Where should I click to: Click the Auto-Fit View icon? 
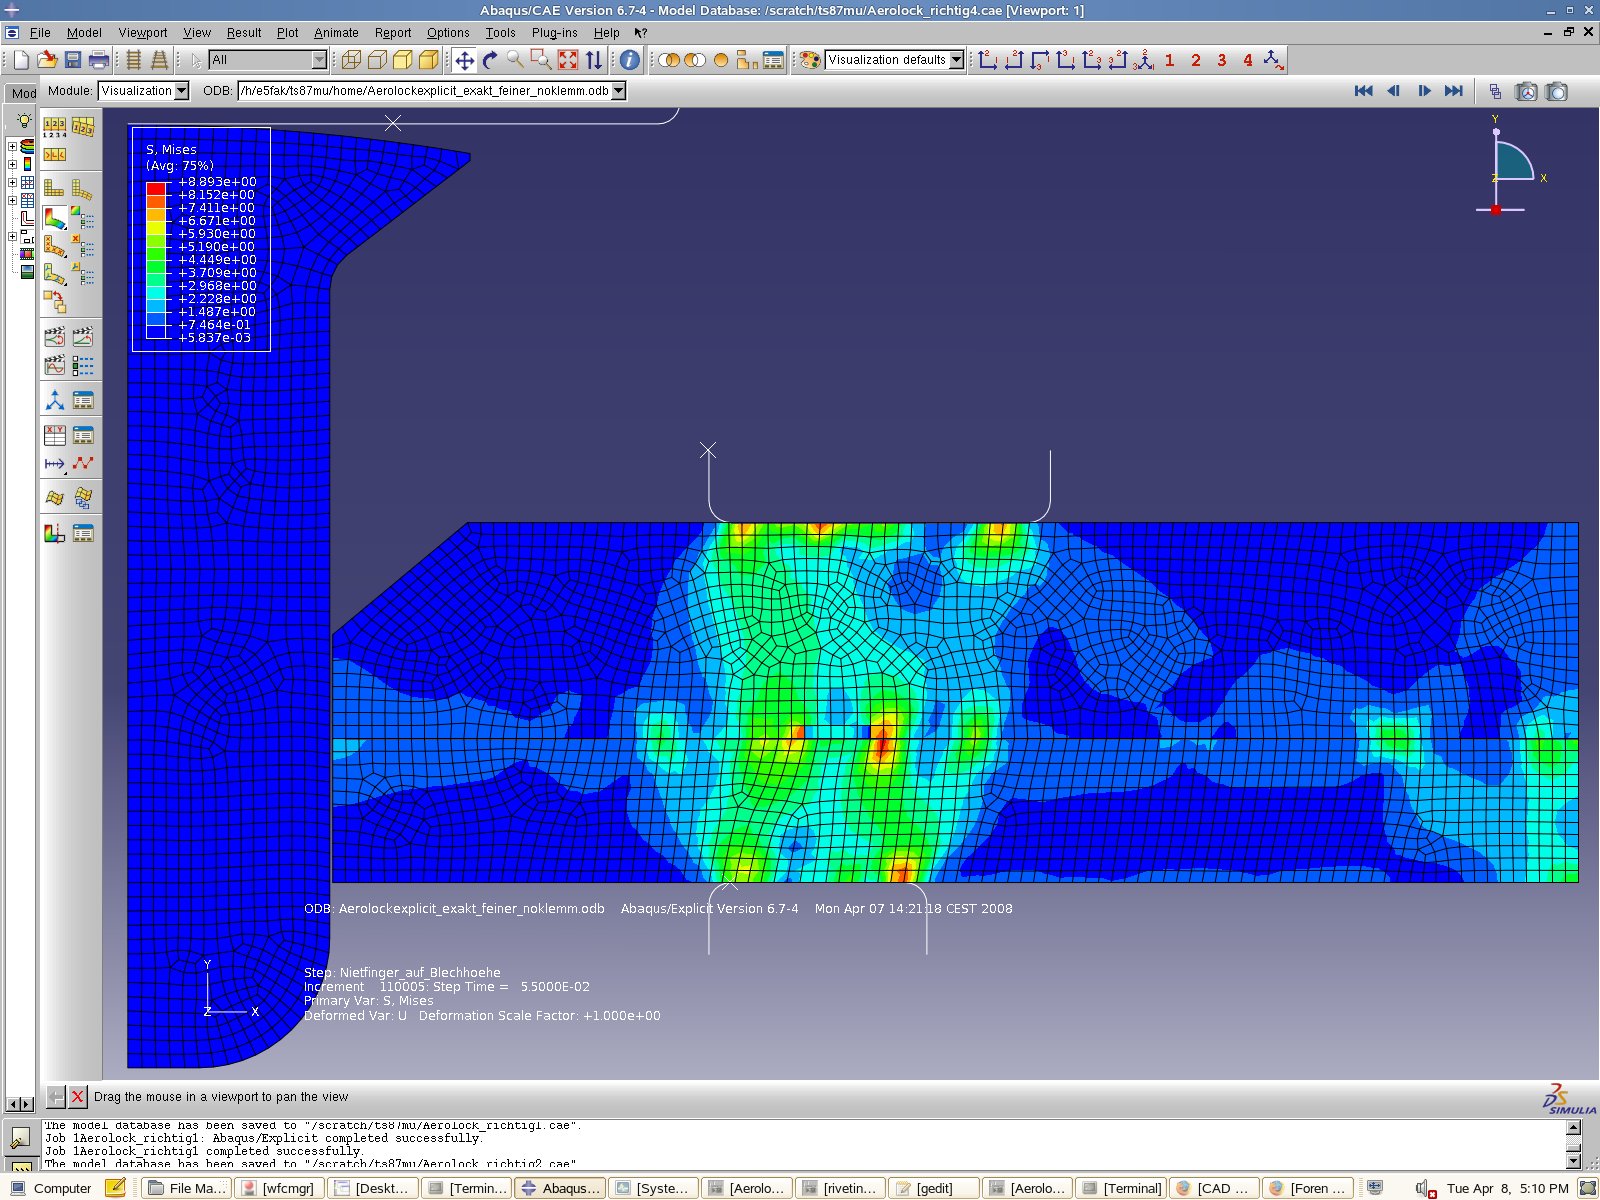(x=568, y=60)
